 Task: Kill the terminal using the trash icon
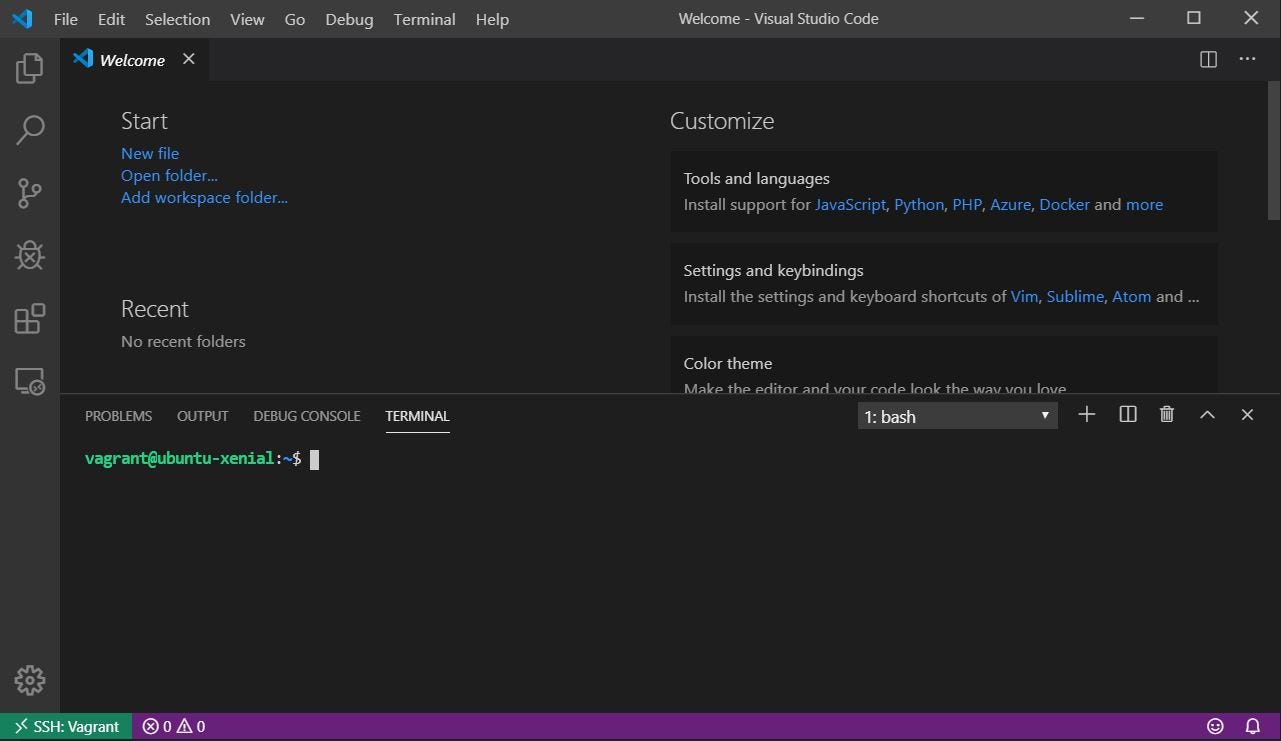click(1166, 414)
